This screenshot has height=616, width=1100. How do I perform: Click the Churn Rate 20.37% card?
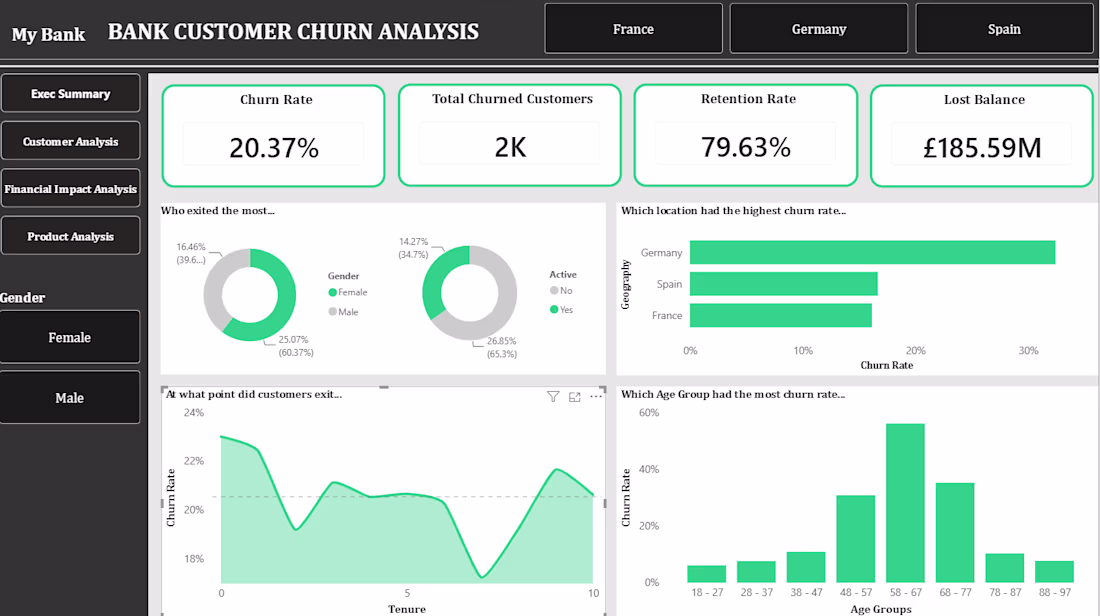pyautogui.click(x=274, y=136)
